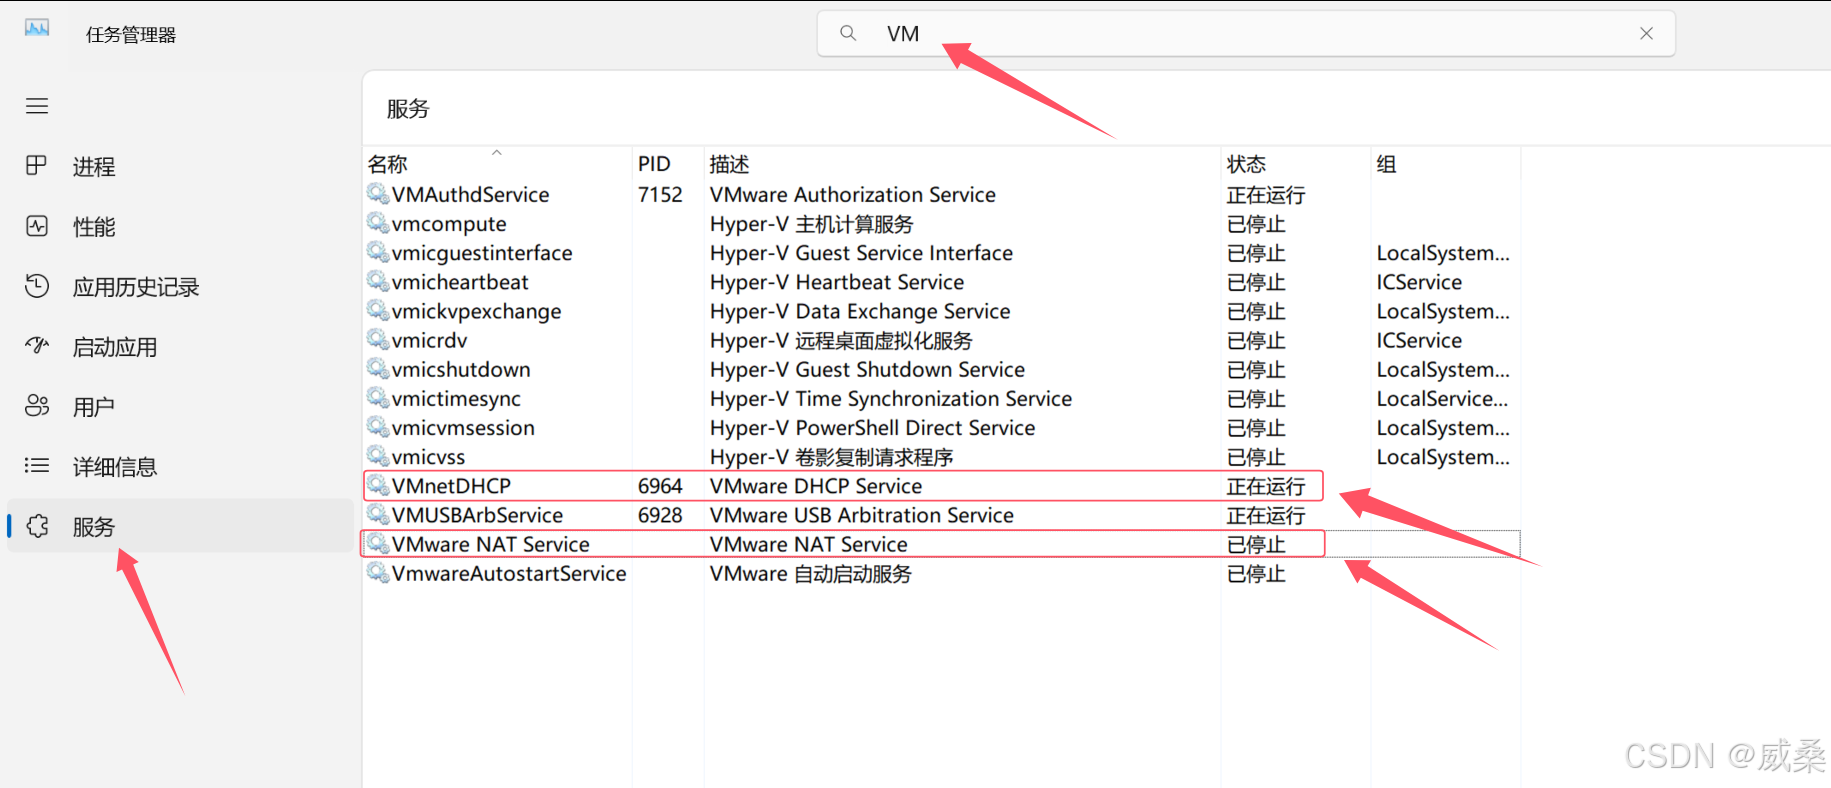Select the vmicheartbeat service name
Image resolution: width=1831 pixels, height=788 pixels.
(x=460, y=281)
